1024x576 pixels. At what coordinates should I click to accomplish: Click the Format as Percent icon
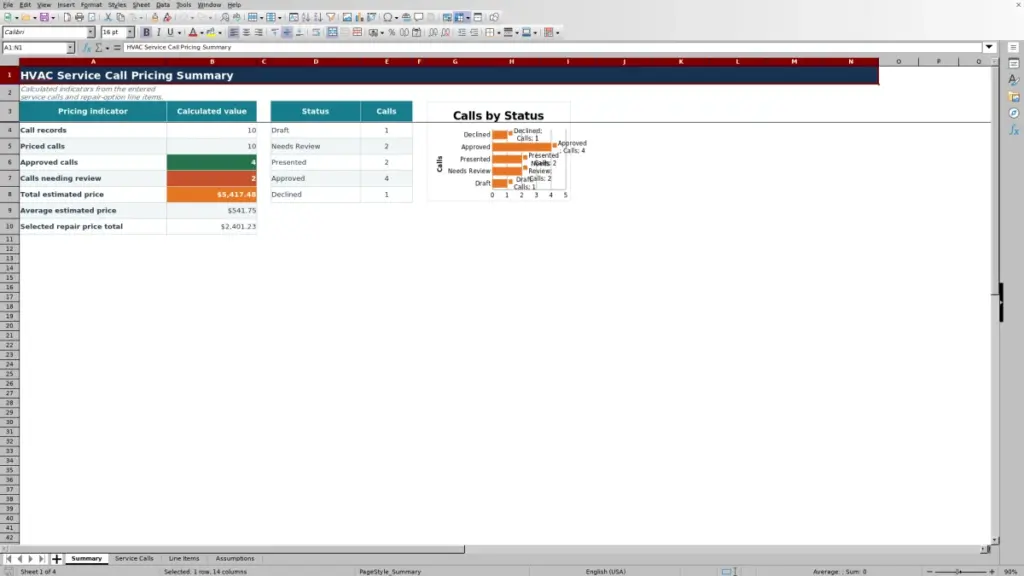point(391,33)
